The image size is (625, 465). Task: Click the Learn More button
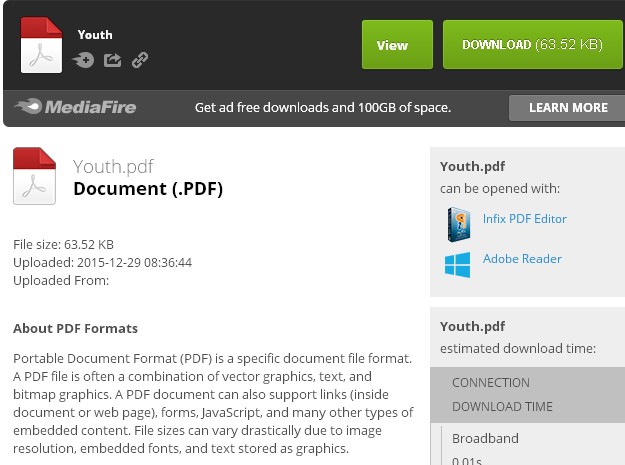coord(567,107)
